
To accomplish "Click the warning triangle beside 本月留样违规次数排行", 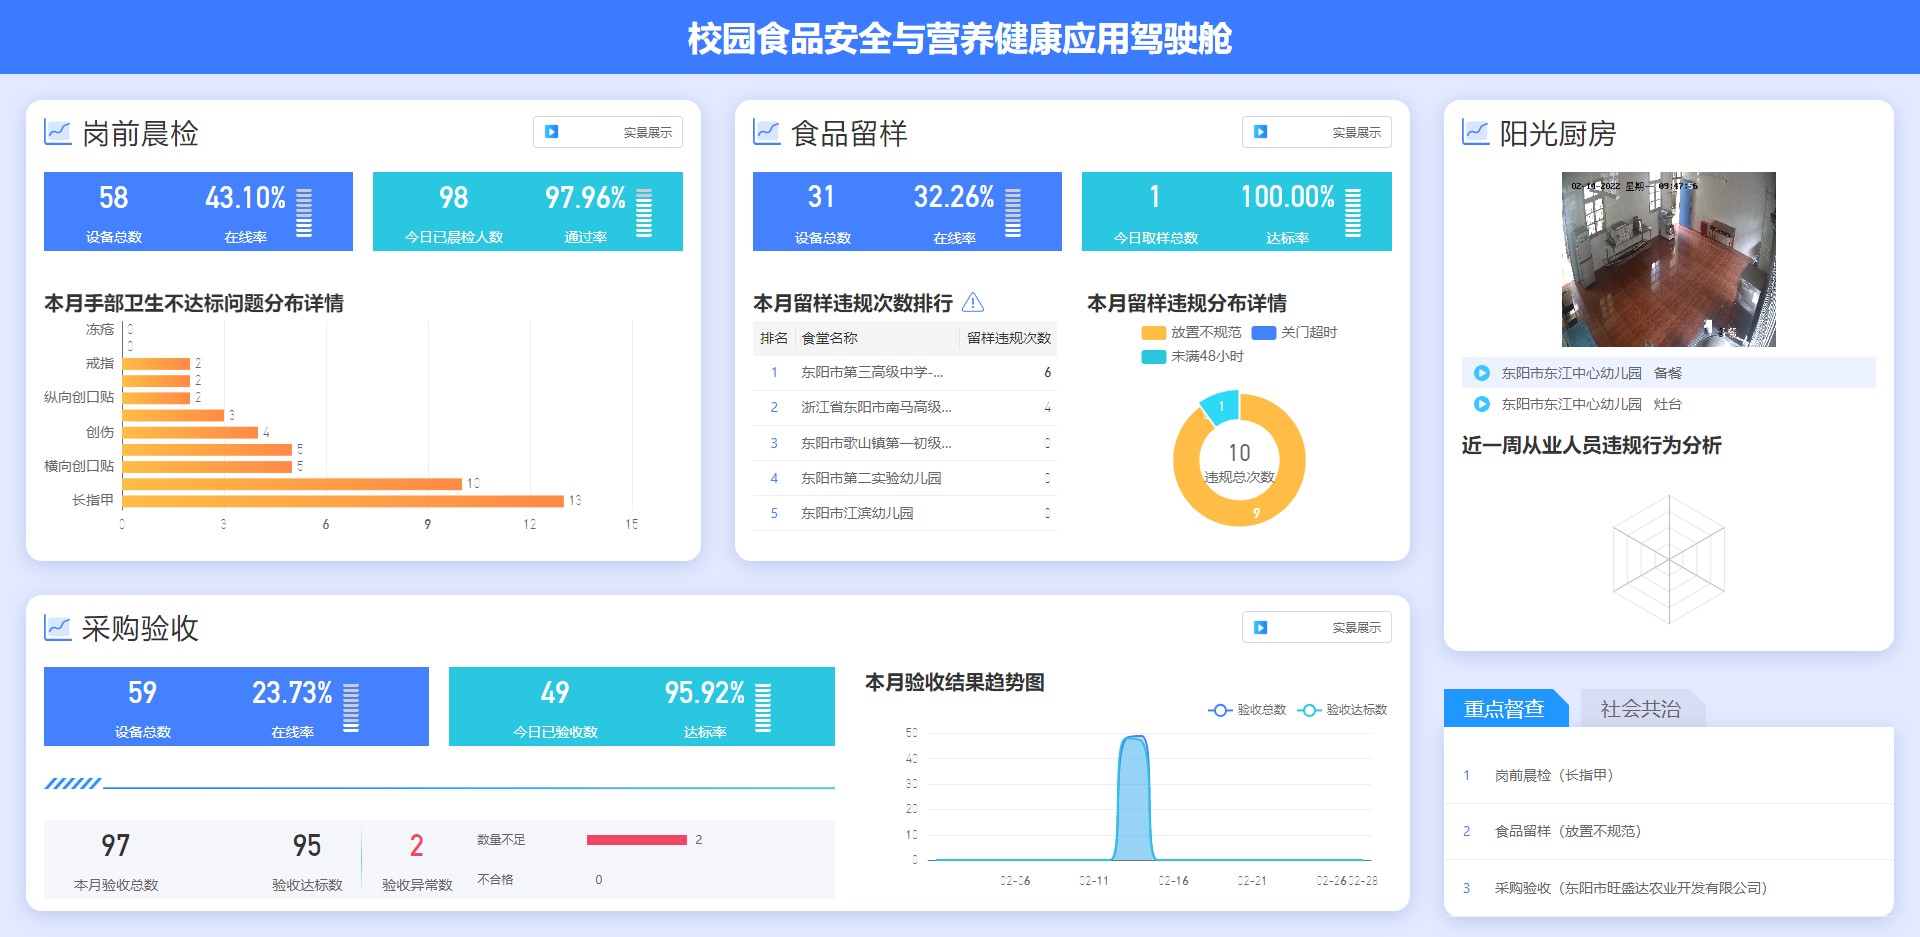I will (x=972, y=302).
